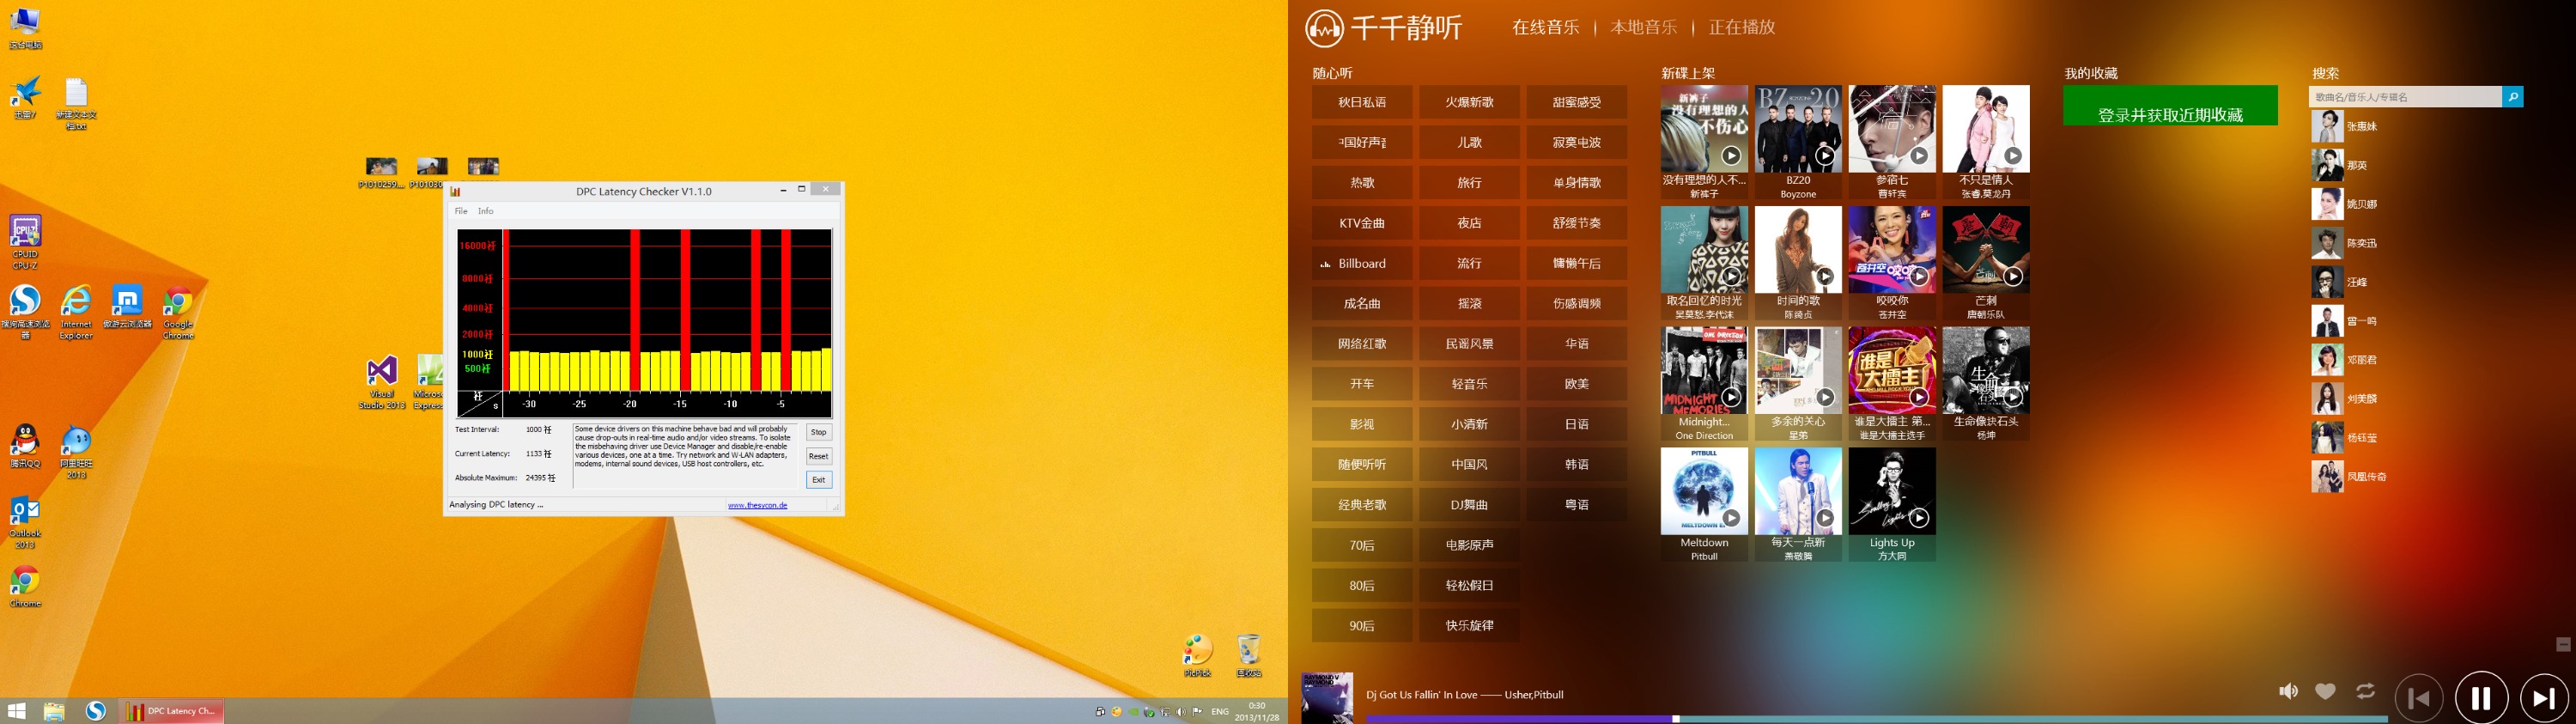Image resolution: width=2576 pixels, height=724 pixels.
Task: Open the PicPick desktop icon
Action: click(1197, 655)
